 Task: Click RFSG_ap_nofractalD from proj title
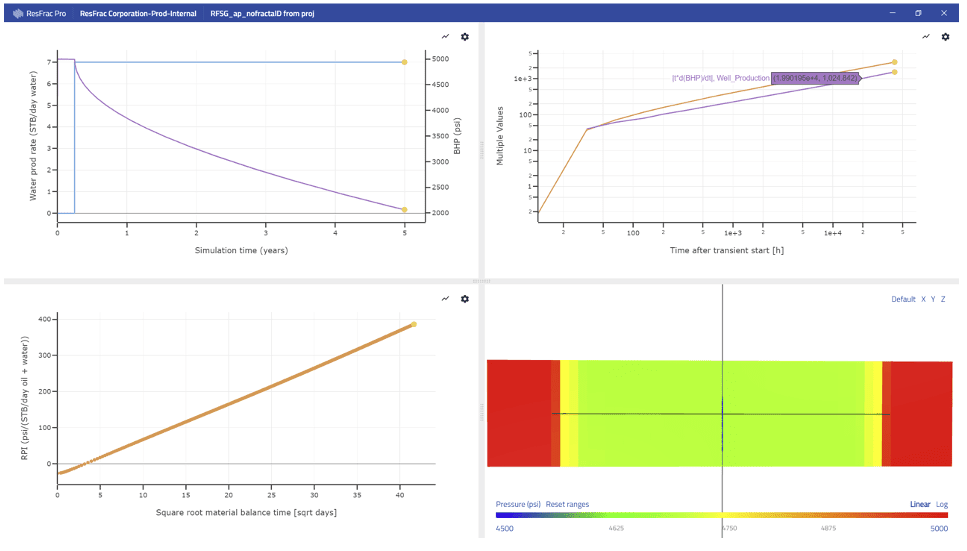click(262, 13)
